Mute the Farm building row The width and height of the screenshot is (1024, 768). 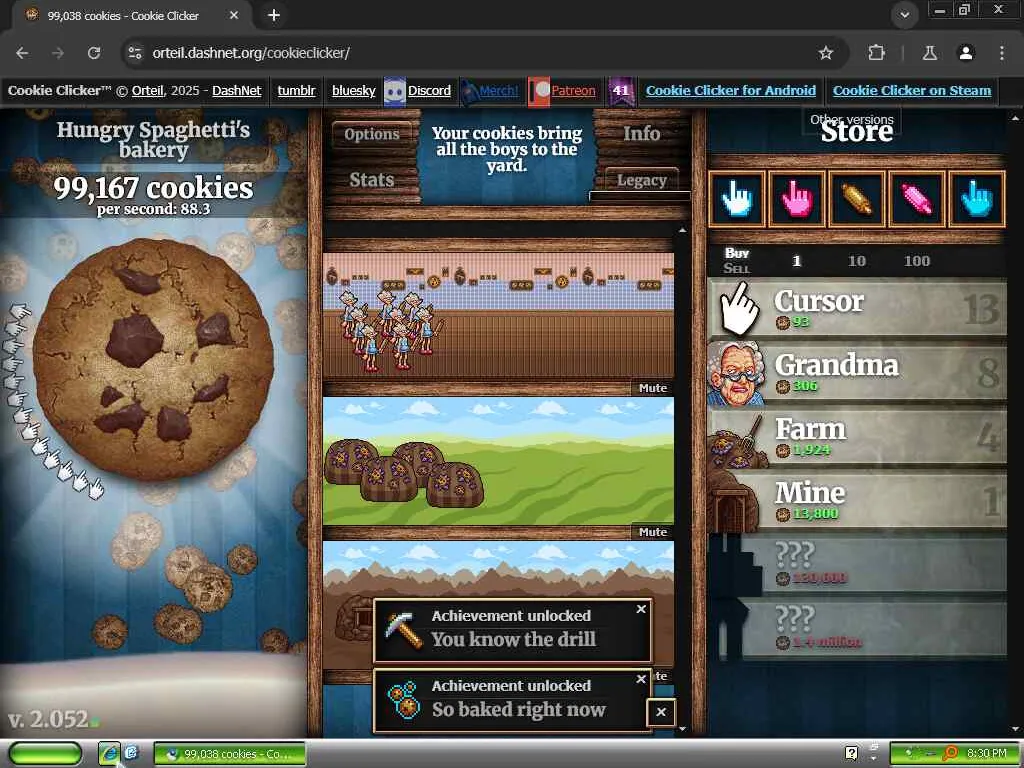pos(652,532)
